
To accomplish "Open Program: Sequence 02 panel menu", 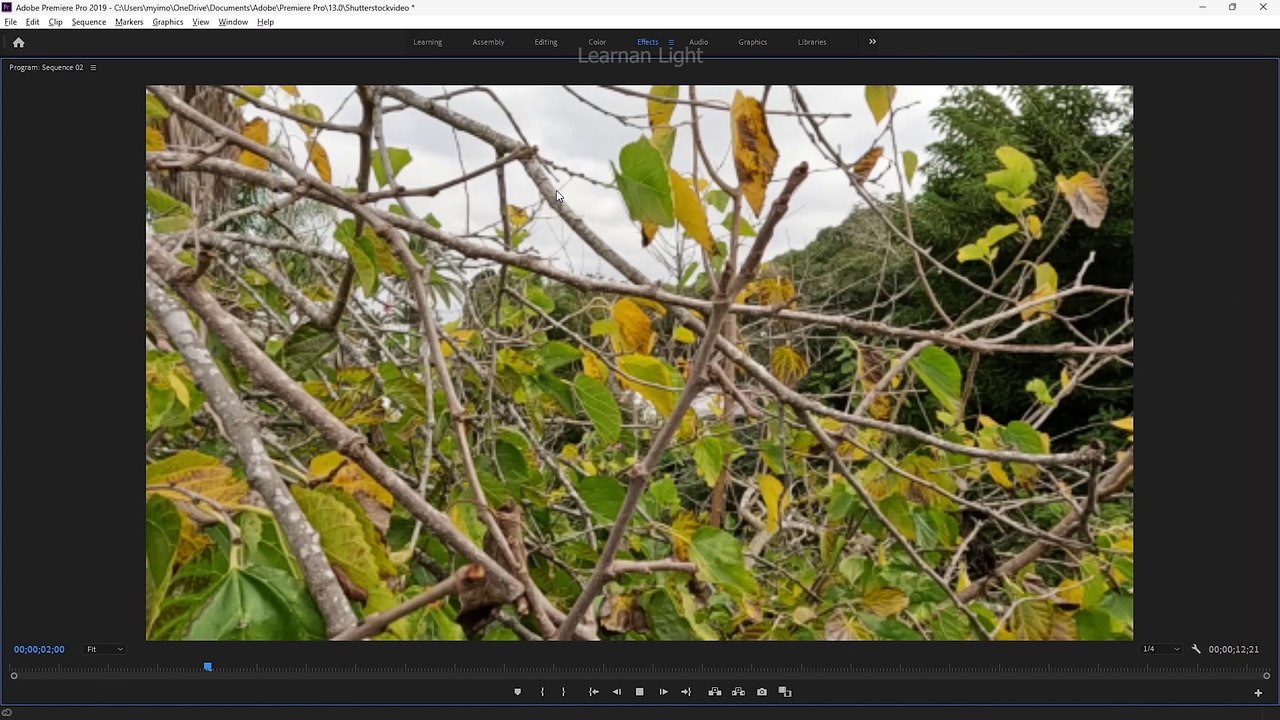I will coord(93,67).
